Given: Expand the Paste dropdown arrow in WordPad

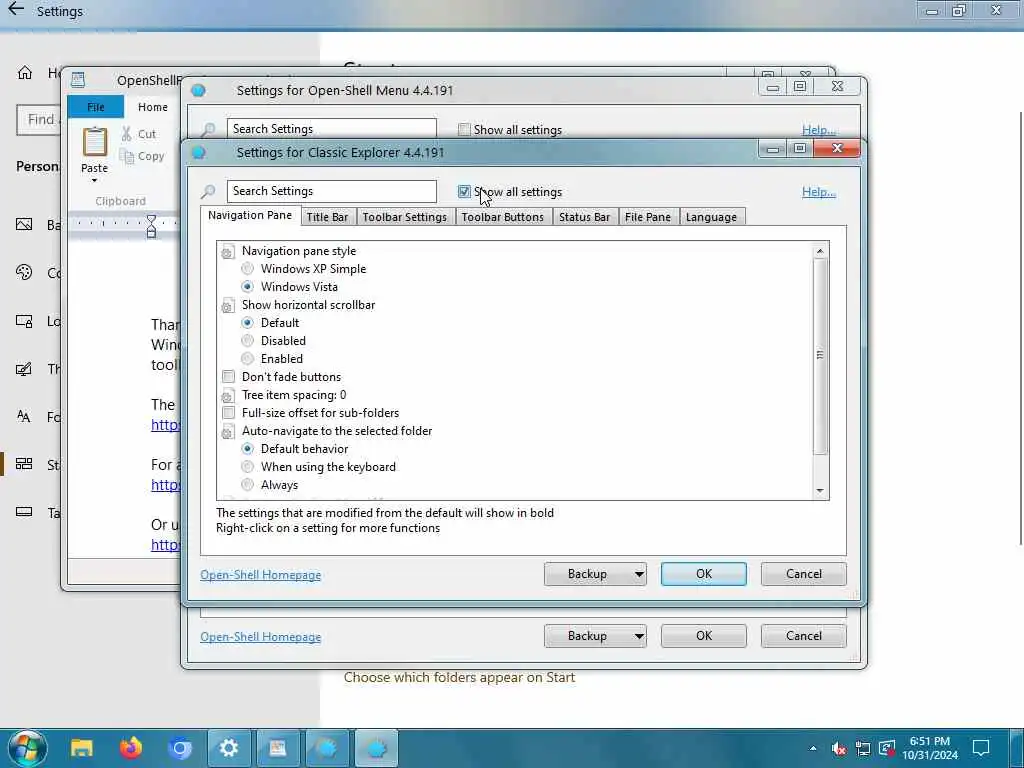Looking at the screenshot, I should point(95,181).
